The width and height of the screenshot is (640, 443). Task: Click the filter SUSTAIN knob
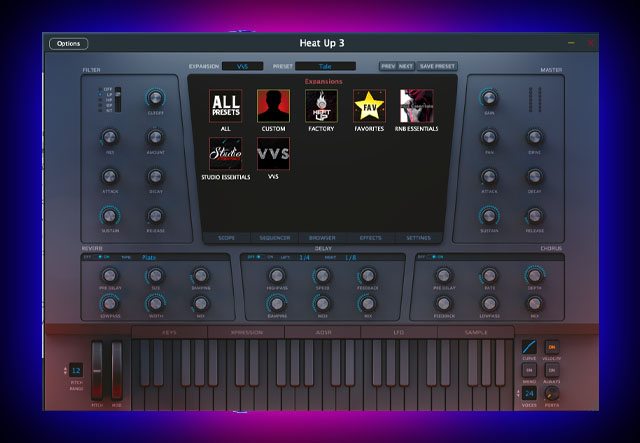pyautogui.click(x=109, y=216)
